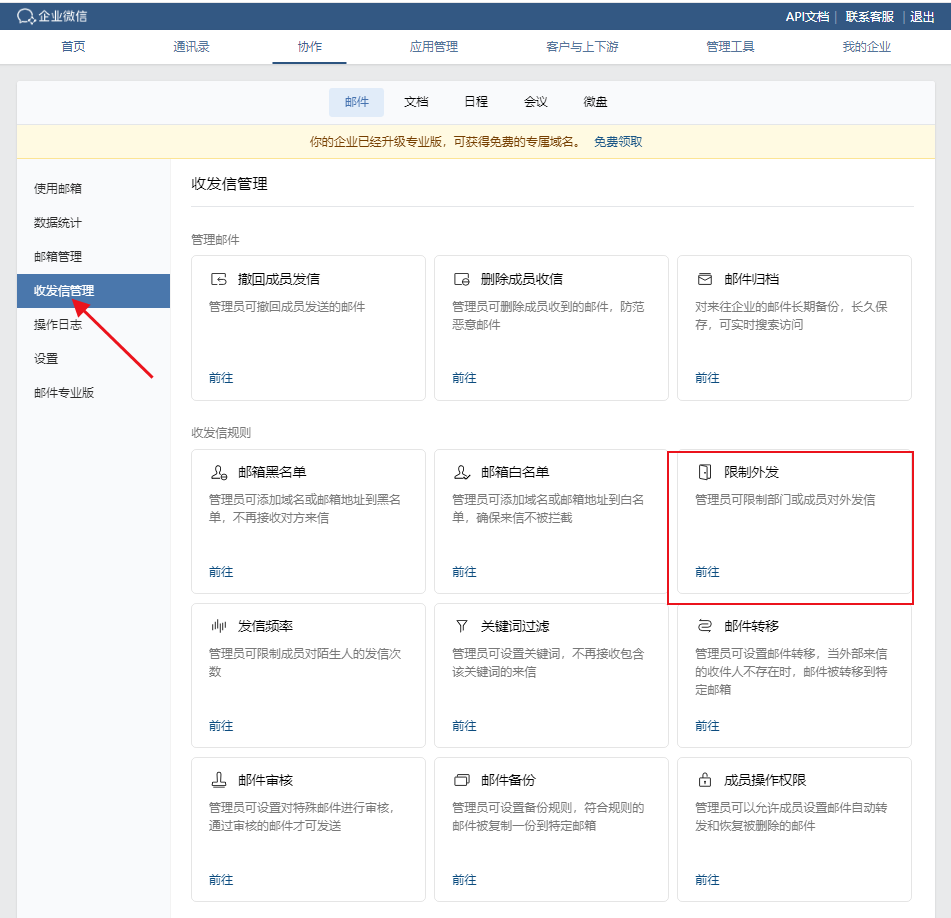
Task: Switch to the 文档 tab
Action: coord(416,102)
